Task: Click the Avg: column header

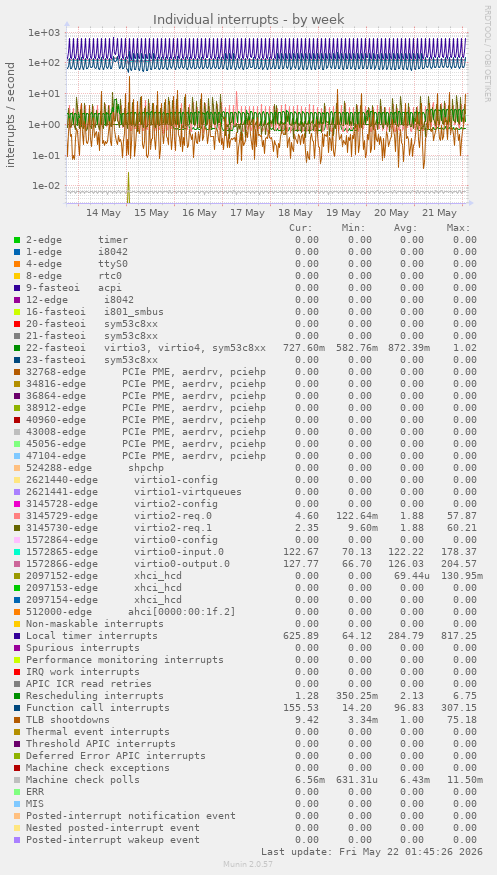Action: click(406, 228)
